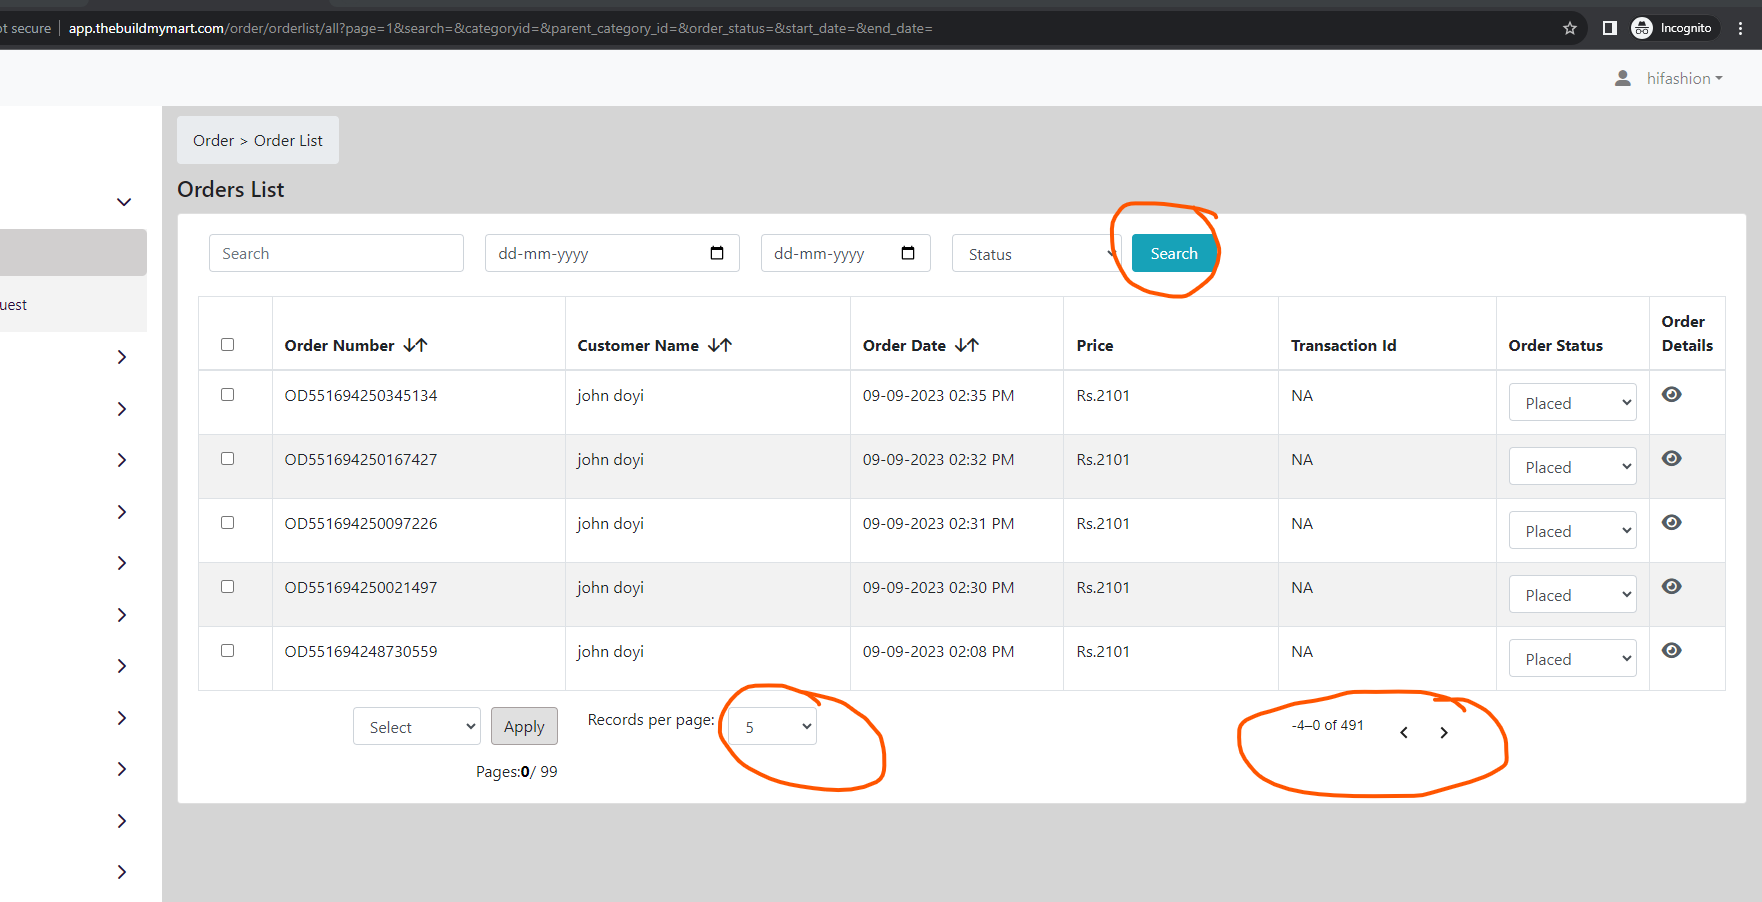Click the Apply button
This screenshot has height=902, width=1762.
click(x=524, y=727)
